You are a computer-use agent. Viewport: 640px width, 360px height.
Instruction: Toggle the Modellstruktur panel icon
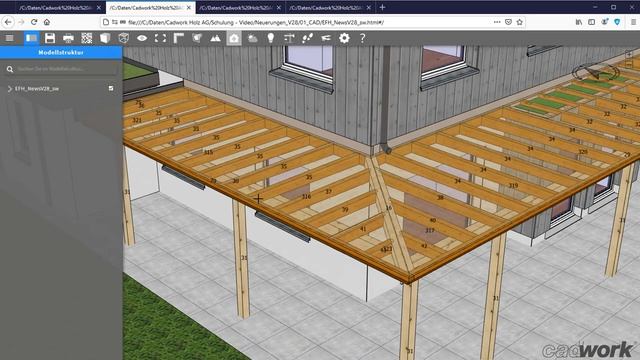click(31, 38)
